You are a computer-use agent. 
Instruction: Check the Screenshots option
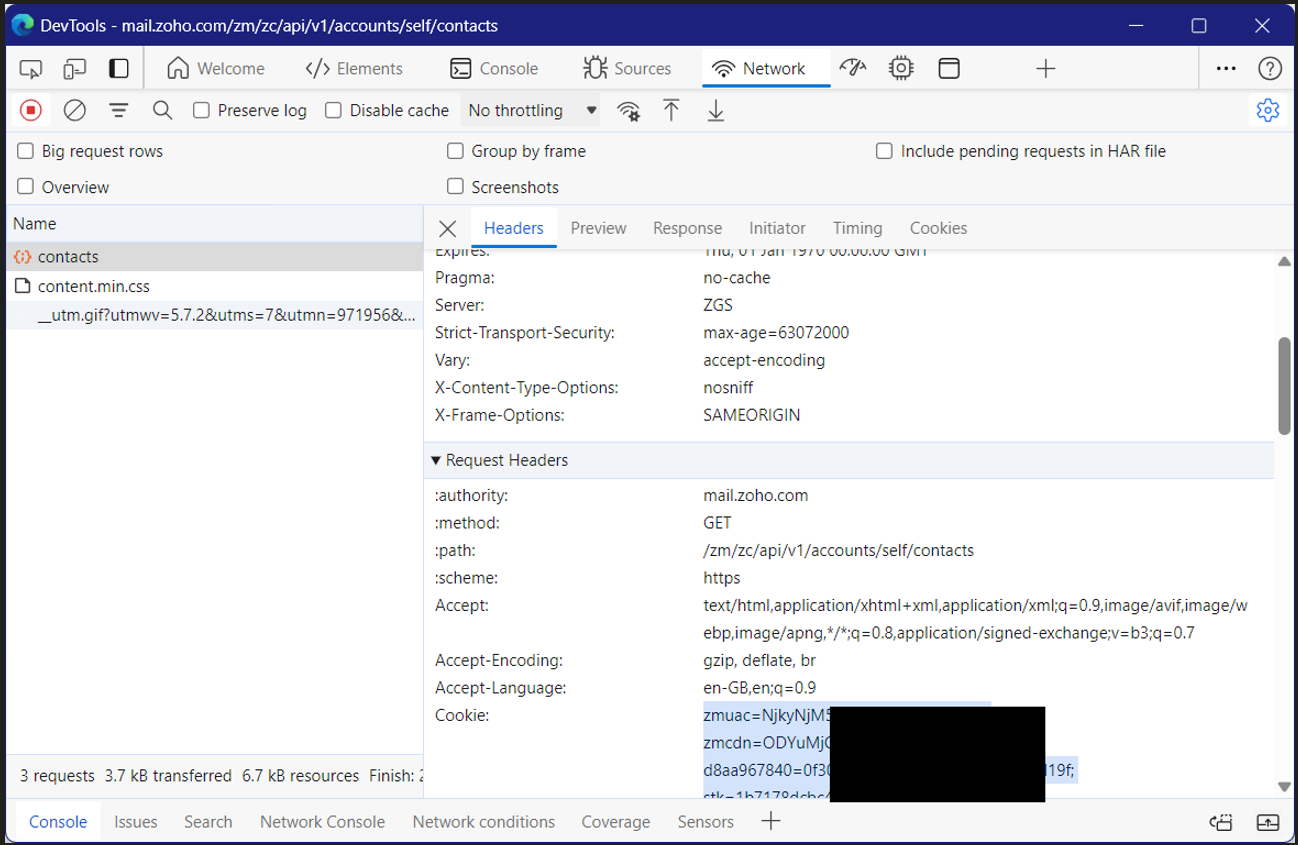tap(455, 187)
